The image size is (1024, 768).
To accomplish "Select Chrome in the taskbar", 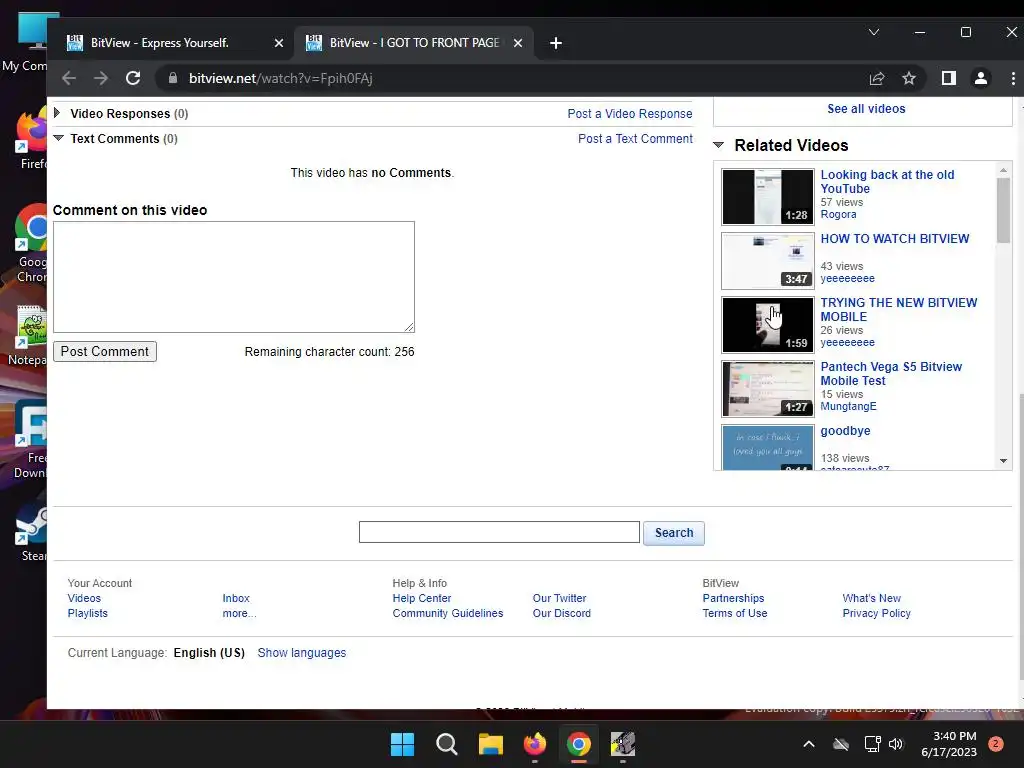I will click(x=579, y=744).
